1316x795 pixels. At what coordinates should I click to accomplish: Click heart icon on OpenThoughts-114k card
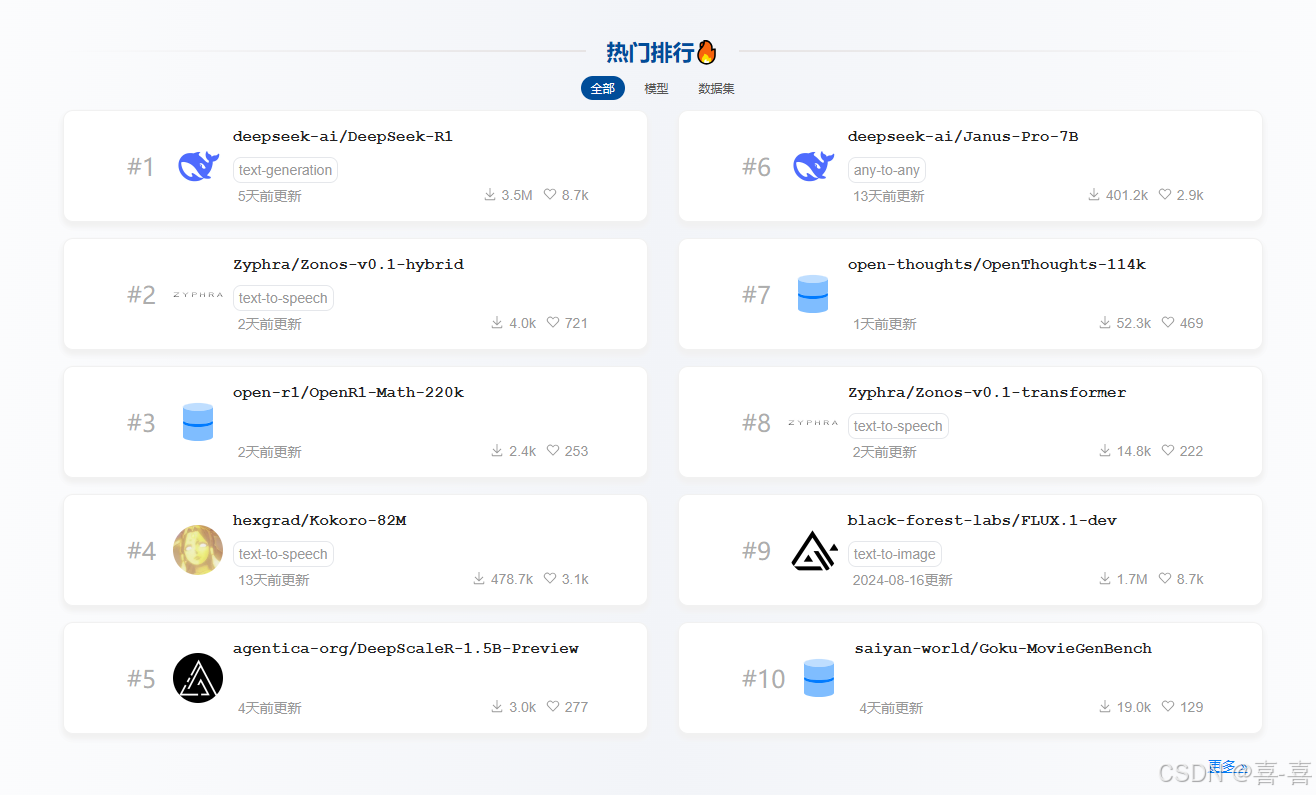pos(1168,323)
